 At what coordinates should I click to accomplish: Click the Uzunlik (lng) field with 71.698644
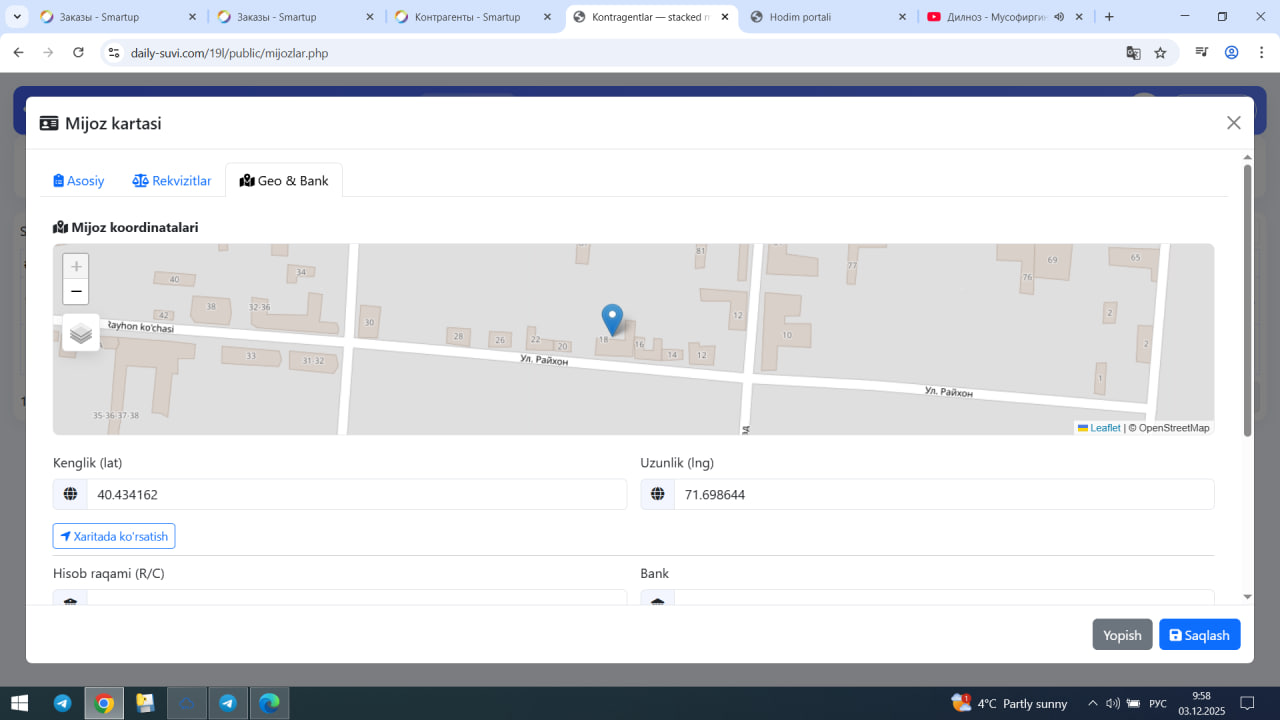944,494
